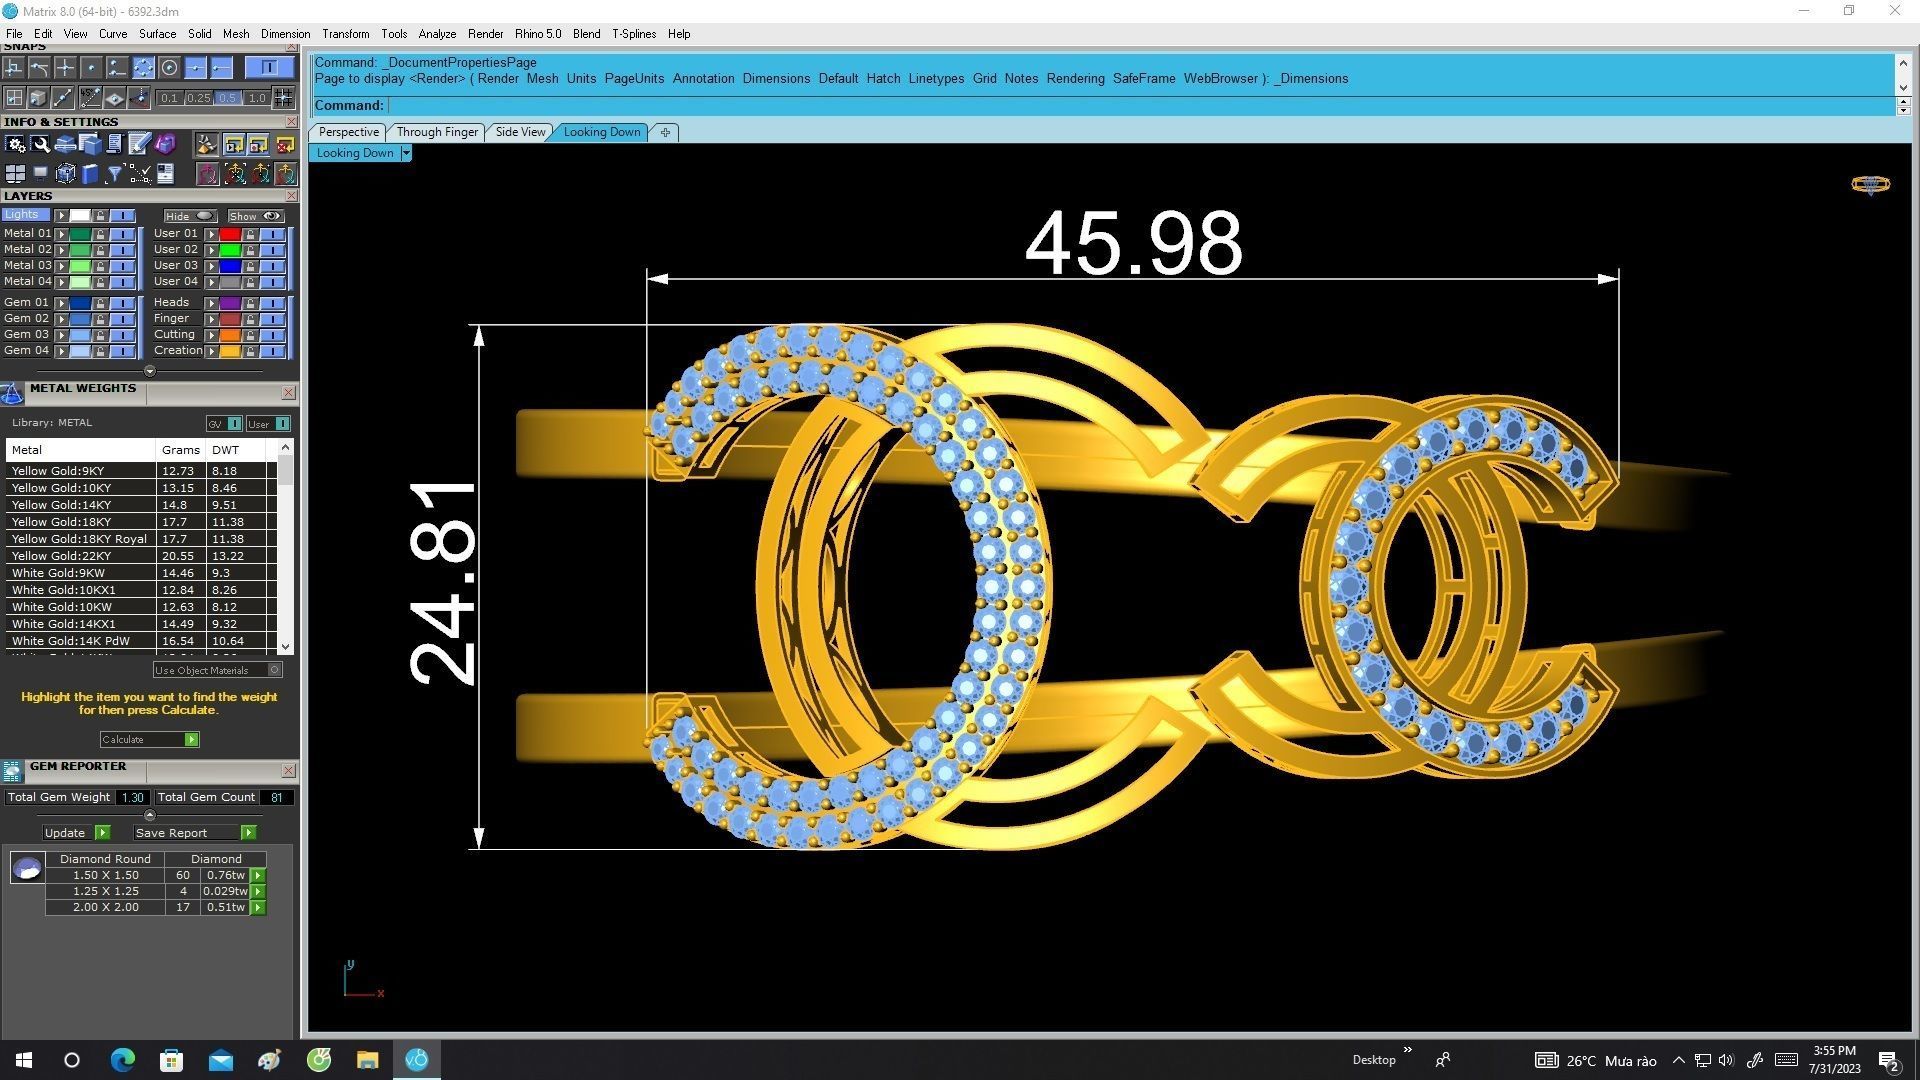
Task: Click the red X yellow arrow icon
Action: click(284, 144)
